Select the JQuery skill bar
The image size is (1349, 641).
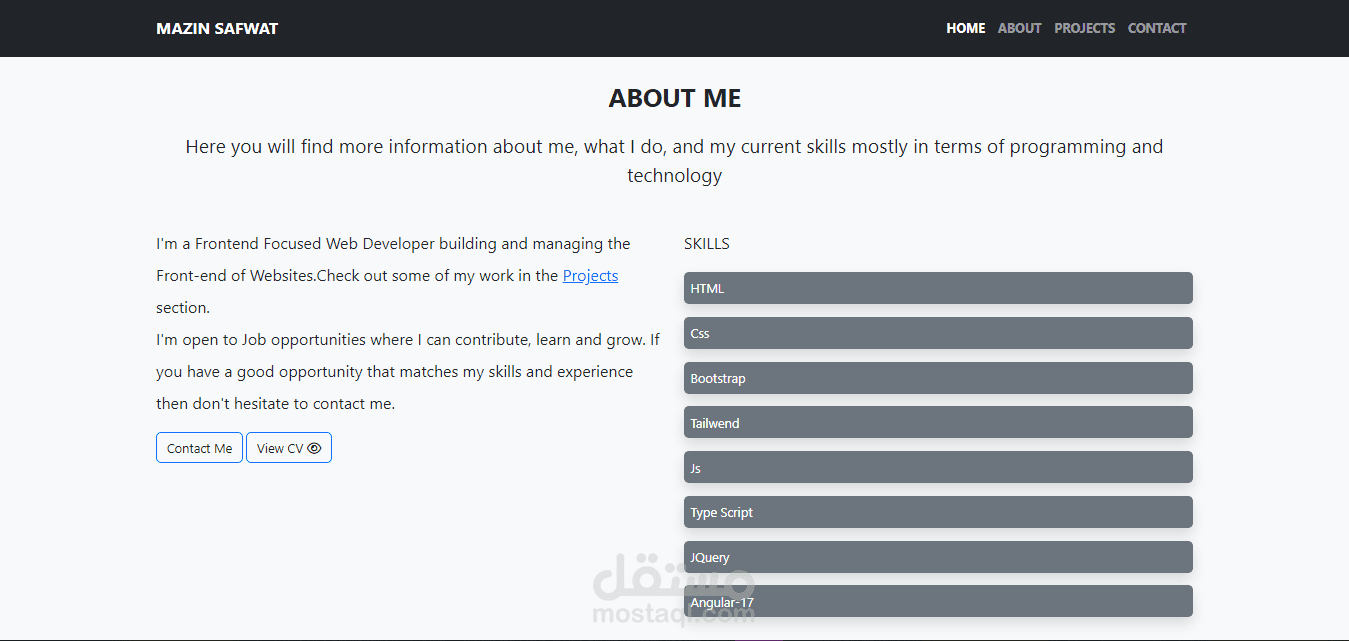pos(938,557)
